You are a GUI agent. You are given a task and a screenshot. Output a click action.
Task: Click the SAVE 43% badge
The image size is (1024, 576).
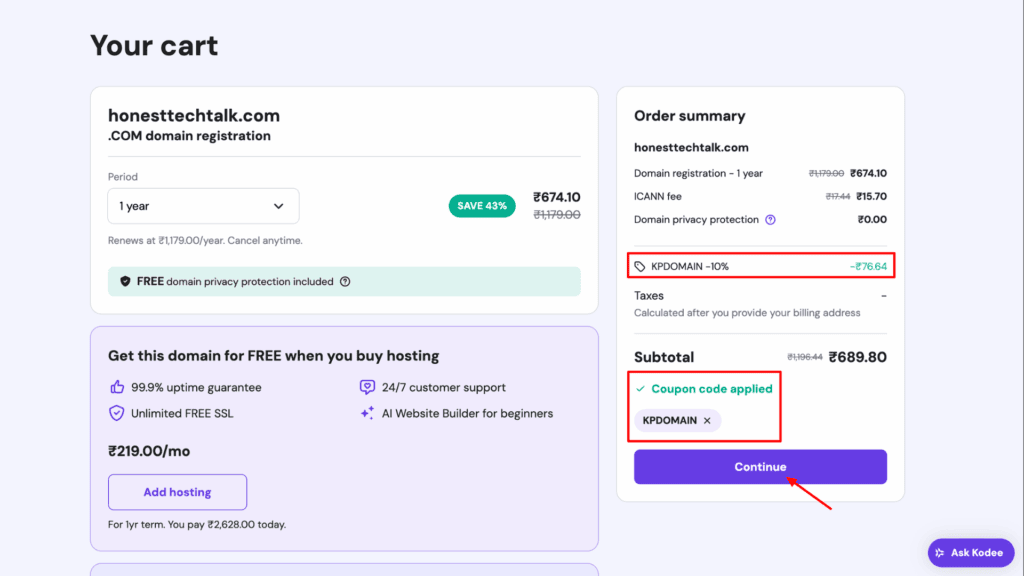click(x=482, y=204)
